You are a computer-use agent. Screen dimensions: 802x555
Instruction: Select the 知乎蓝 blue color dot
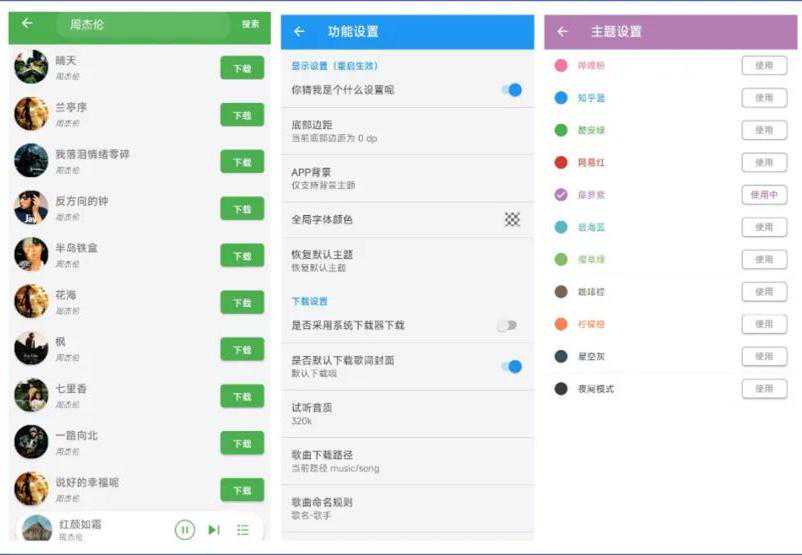[561, 98]
